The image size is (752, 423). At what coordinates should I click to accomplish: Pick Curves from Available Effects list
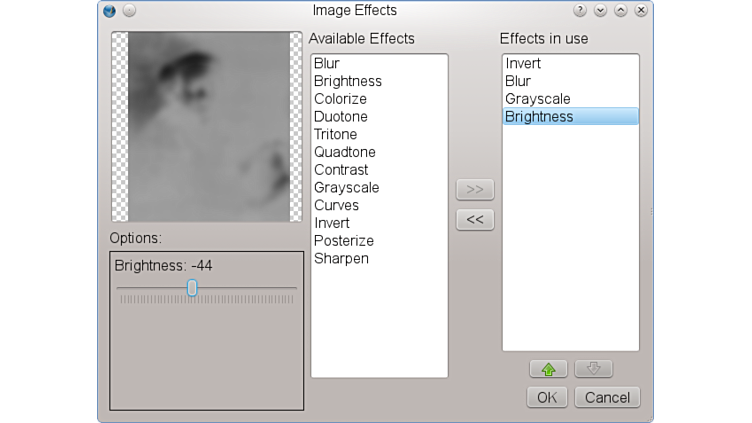(x=334, y=205)
